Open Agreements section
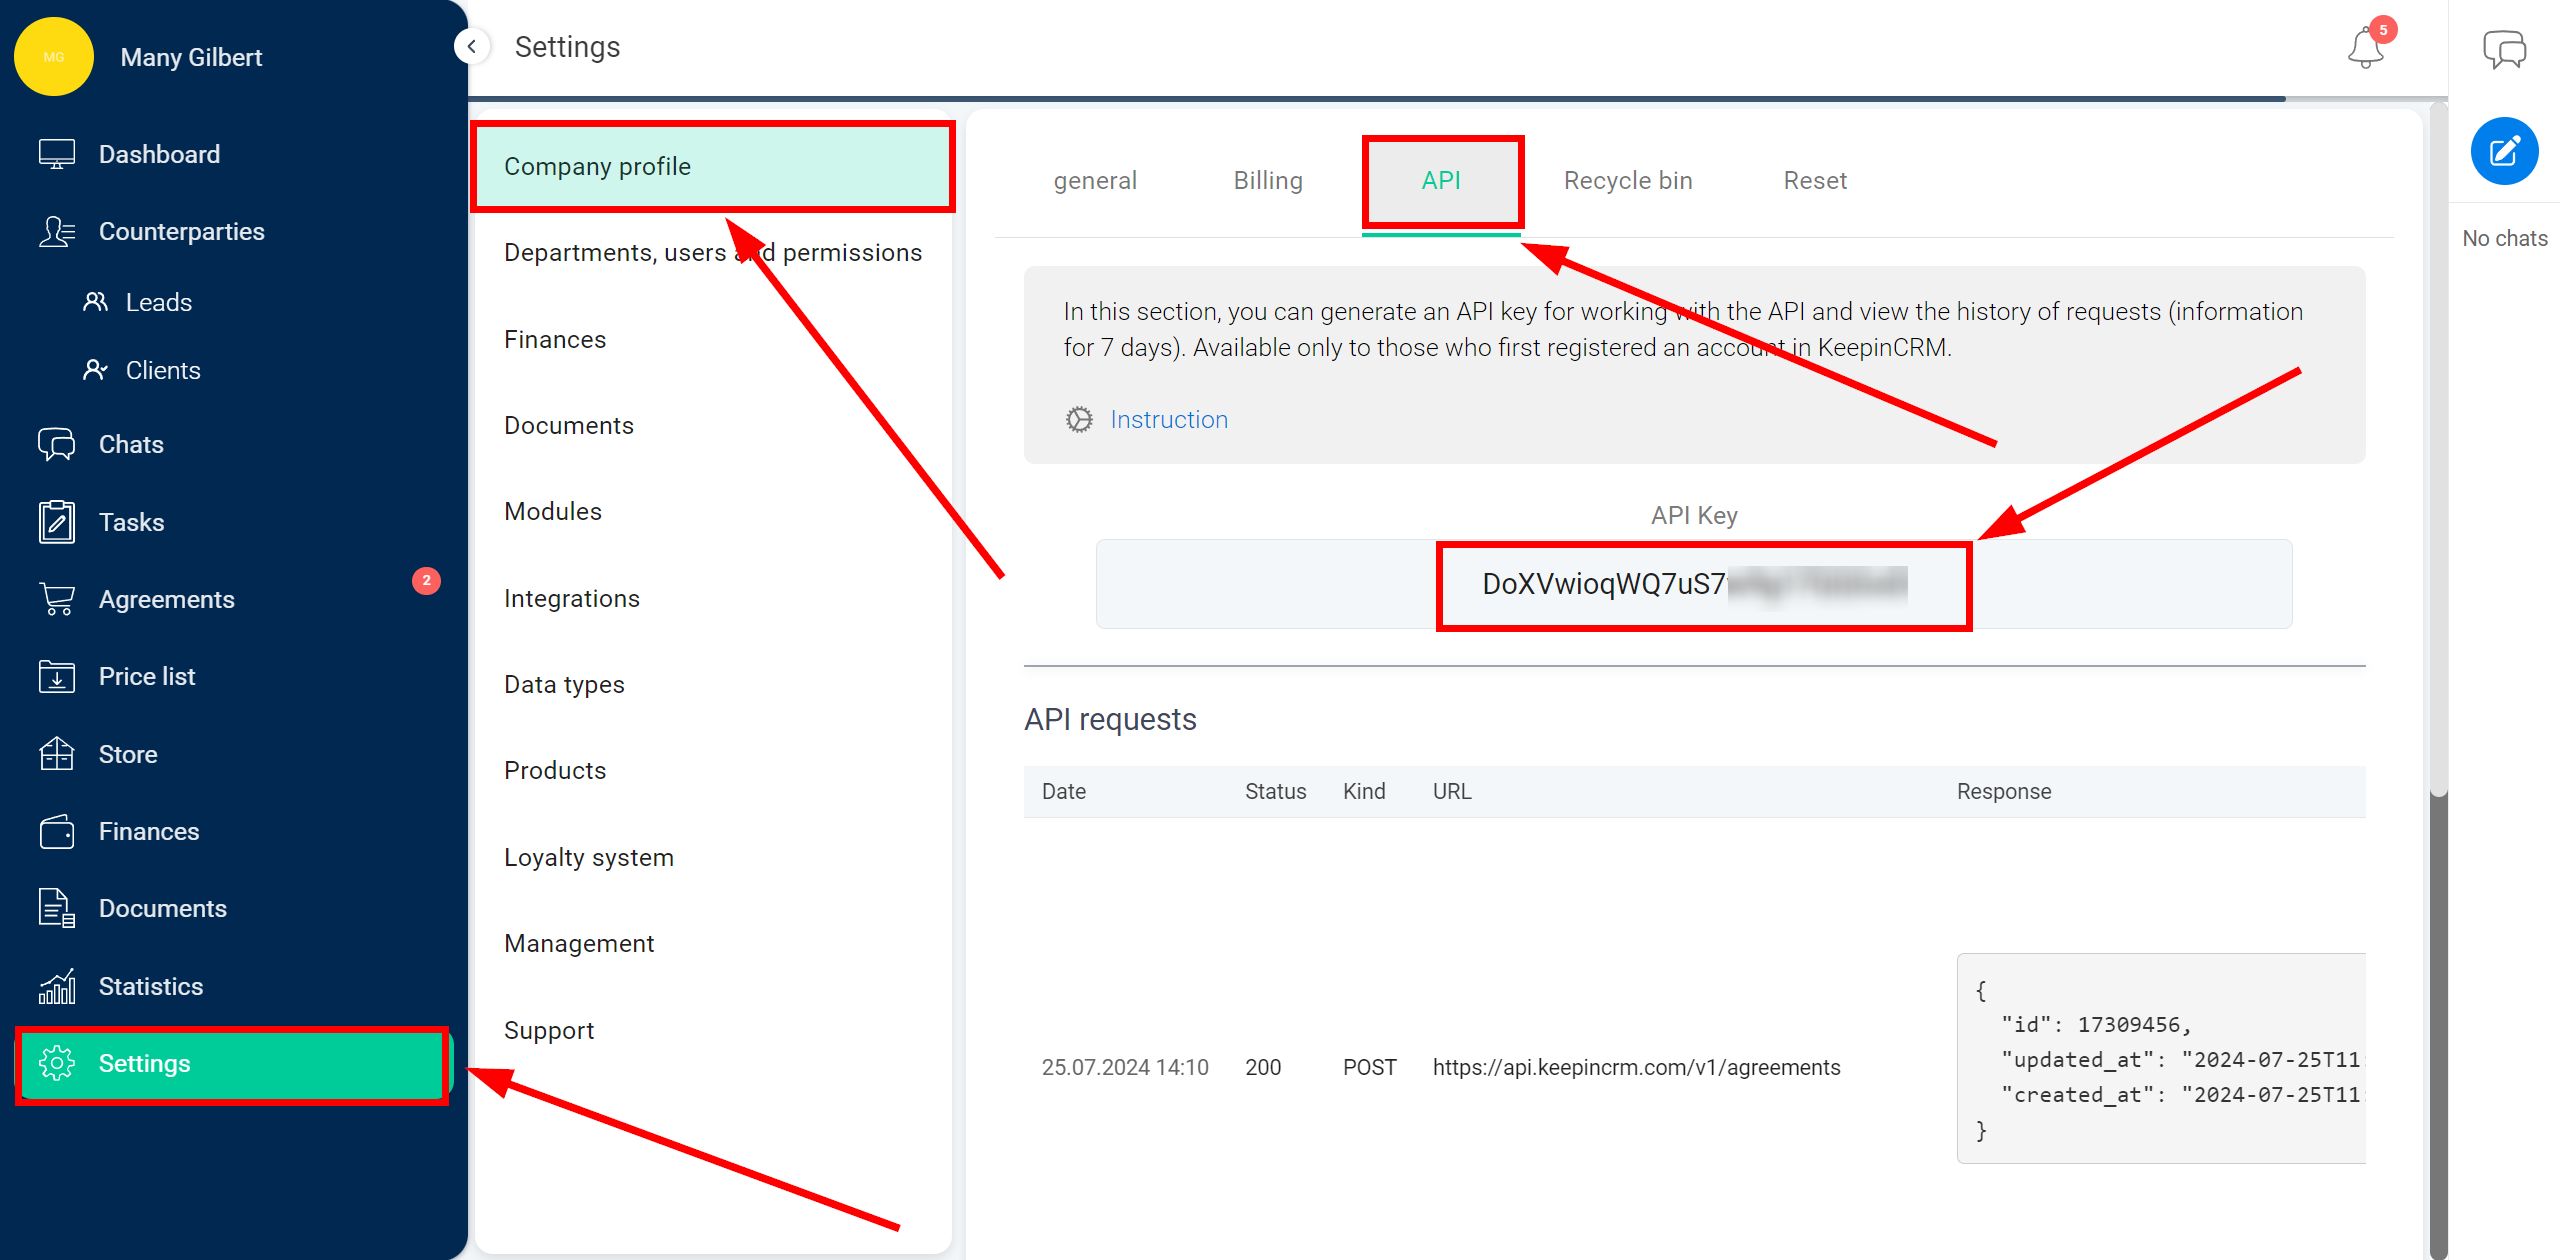 tap(163, 599)
